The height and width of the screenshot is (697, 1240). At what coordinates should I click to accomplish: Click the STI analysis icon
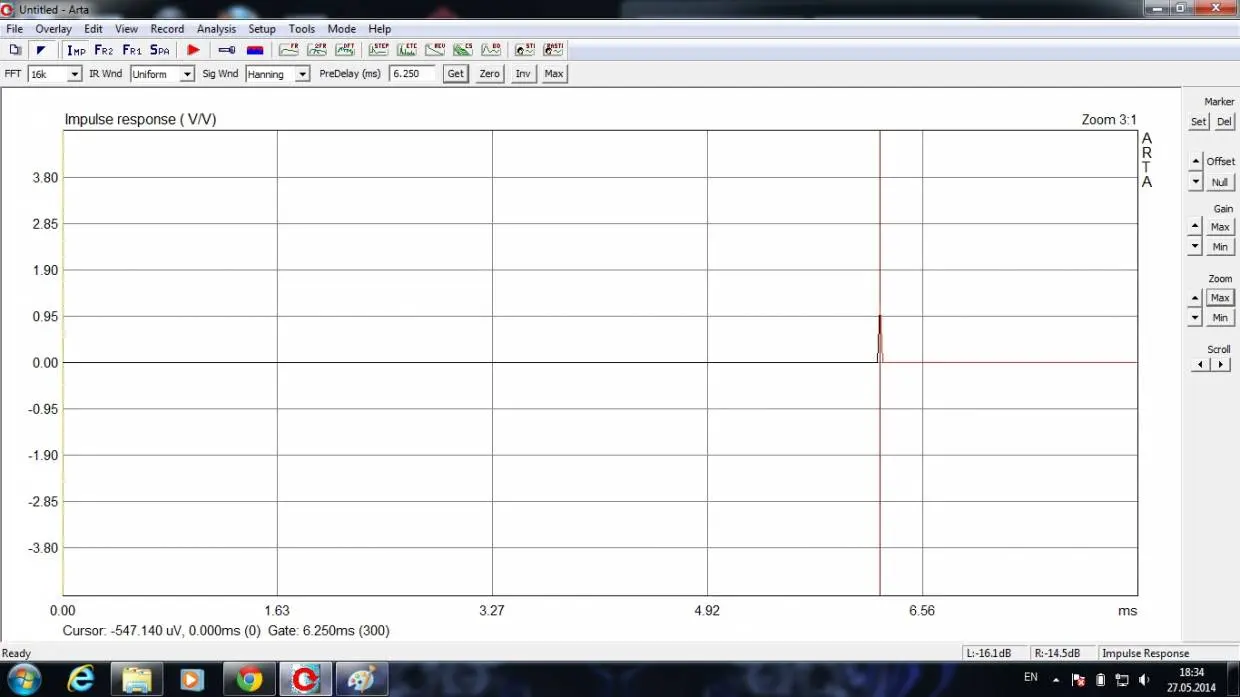tap(525, 49)
